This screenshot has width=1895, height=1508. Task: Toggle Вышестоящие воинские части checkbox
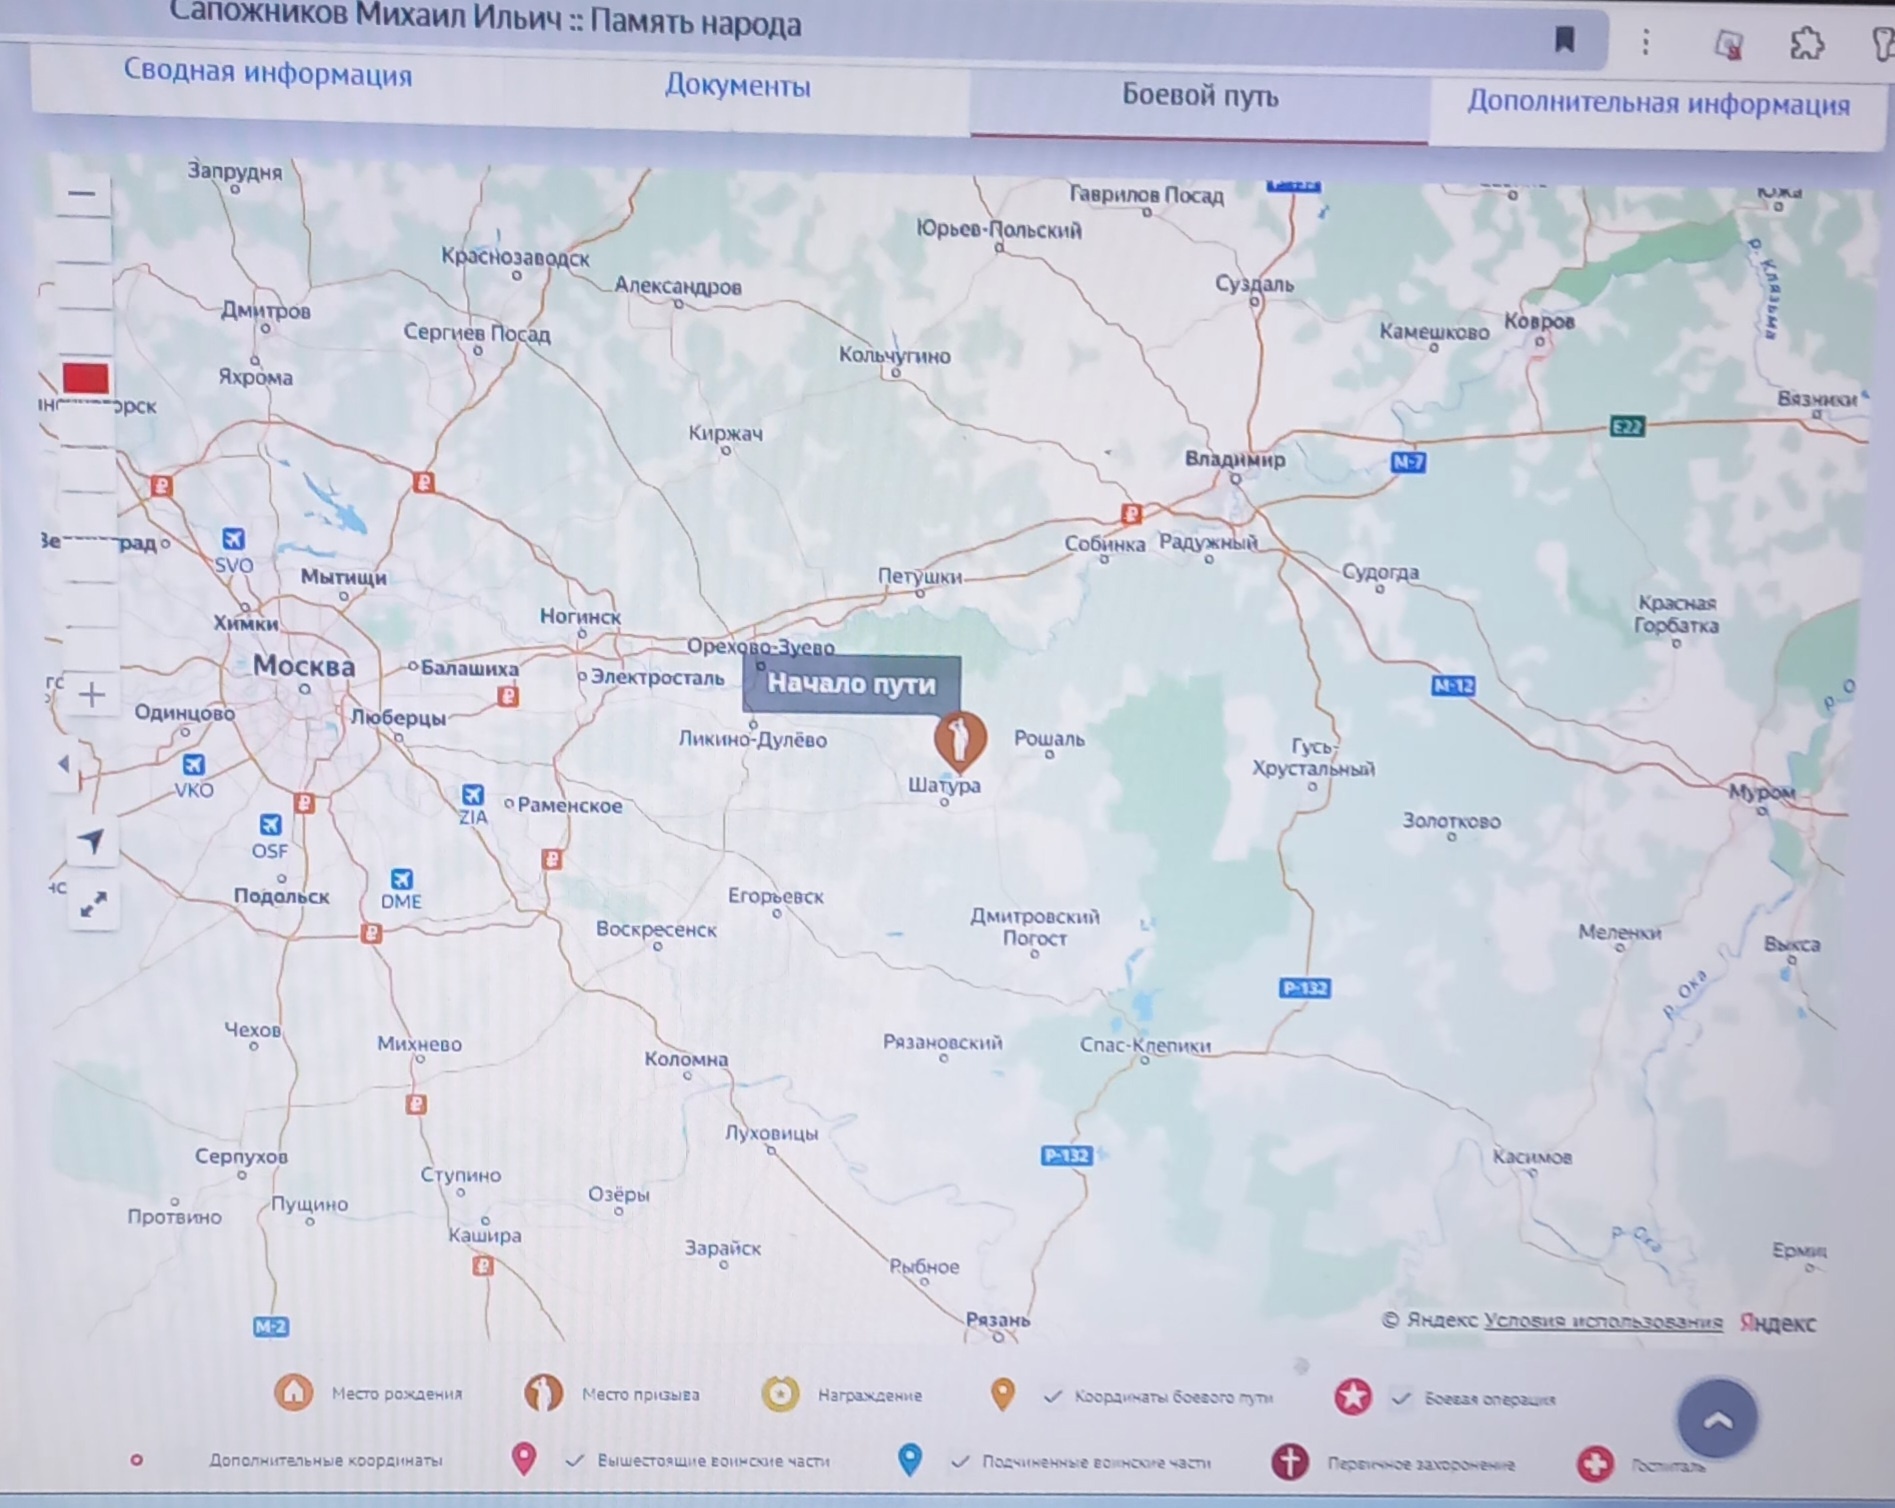coord(574,1461)
